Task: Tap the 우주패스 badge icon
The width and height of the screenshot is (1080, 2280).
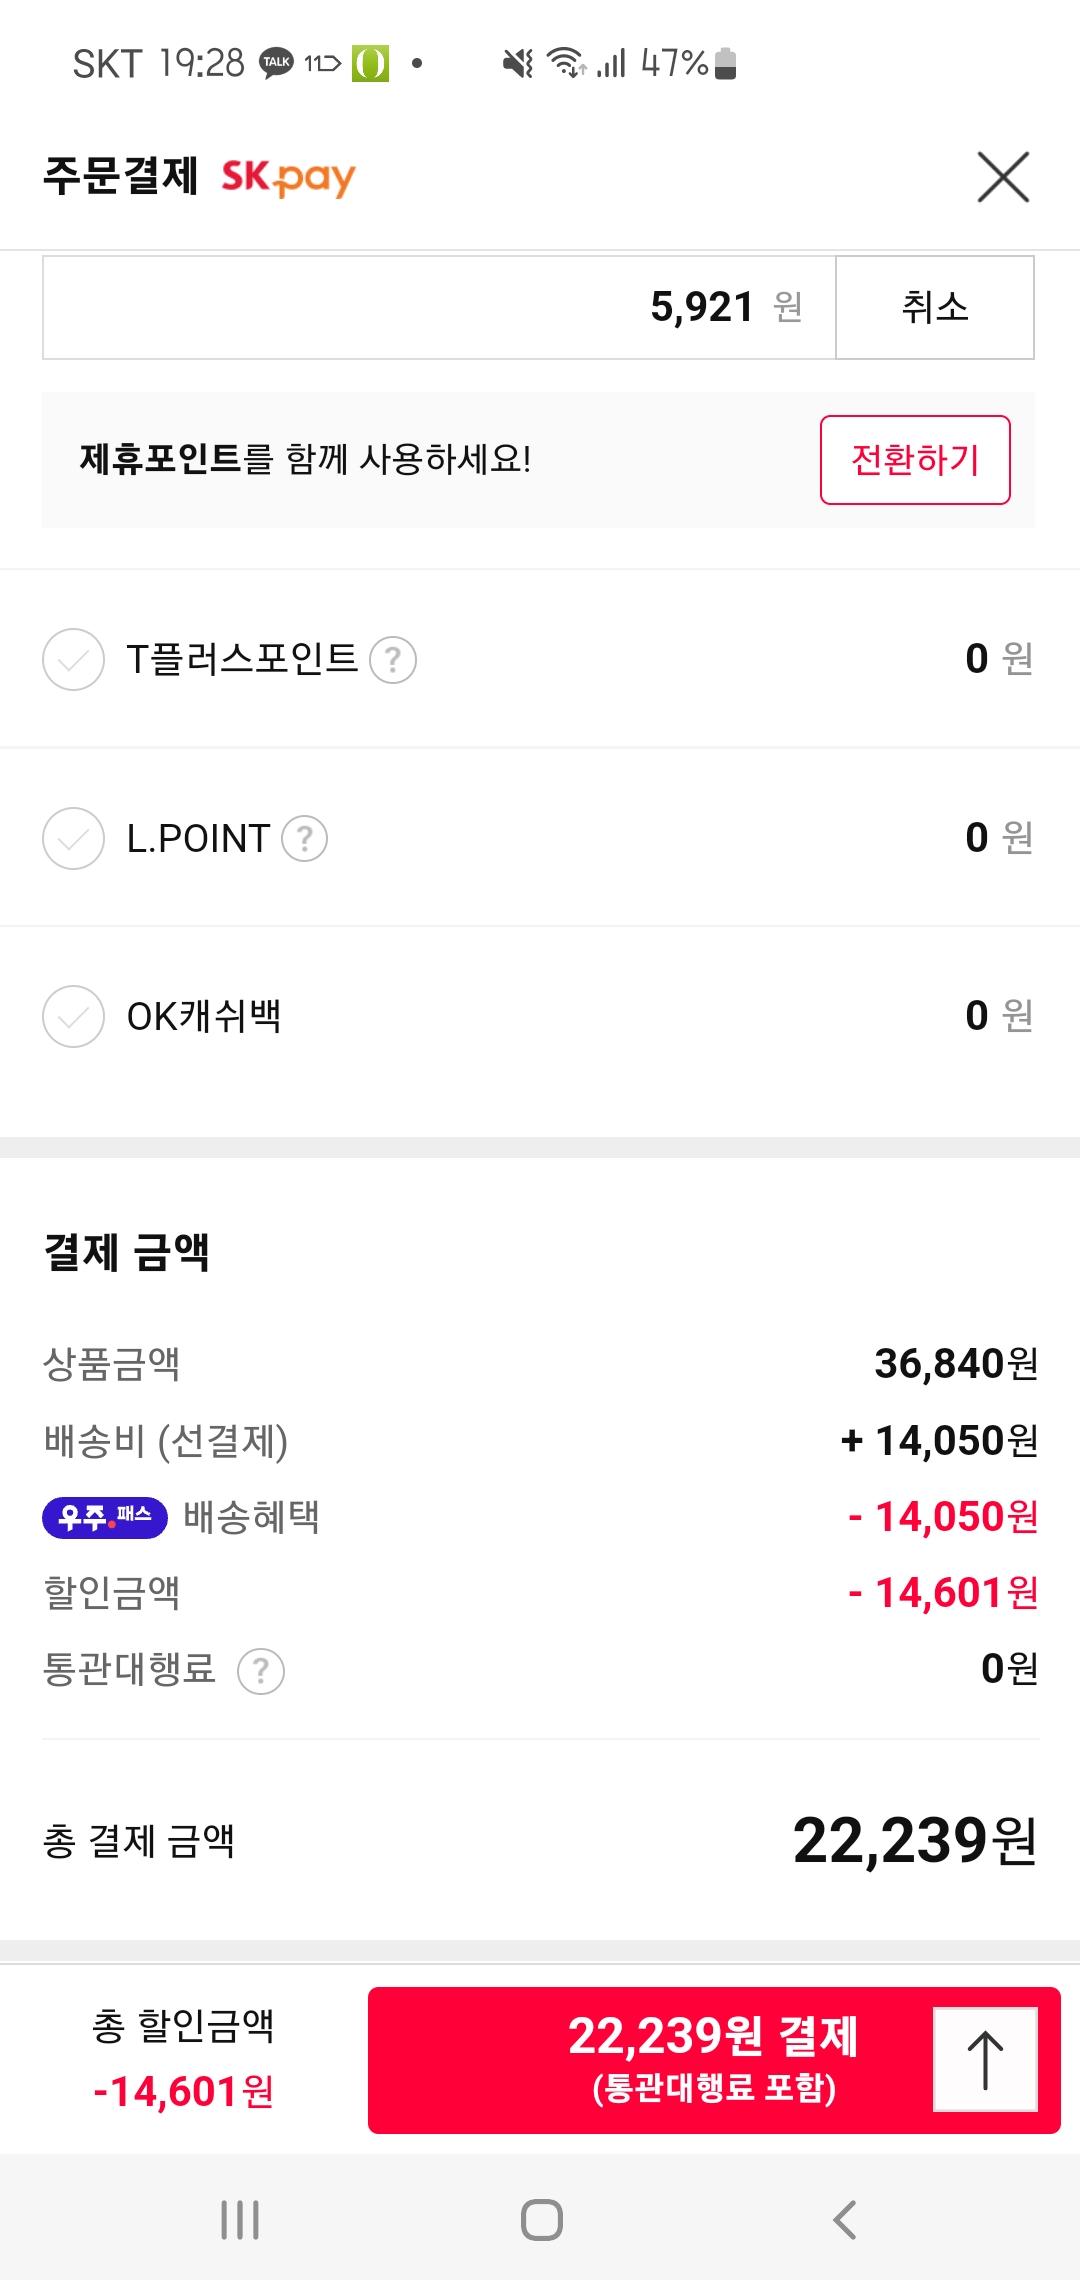Action: pyautogui.click(x=105, y=1518)
